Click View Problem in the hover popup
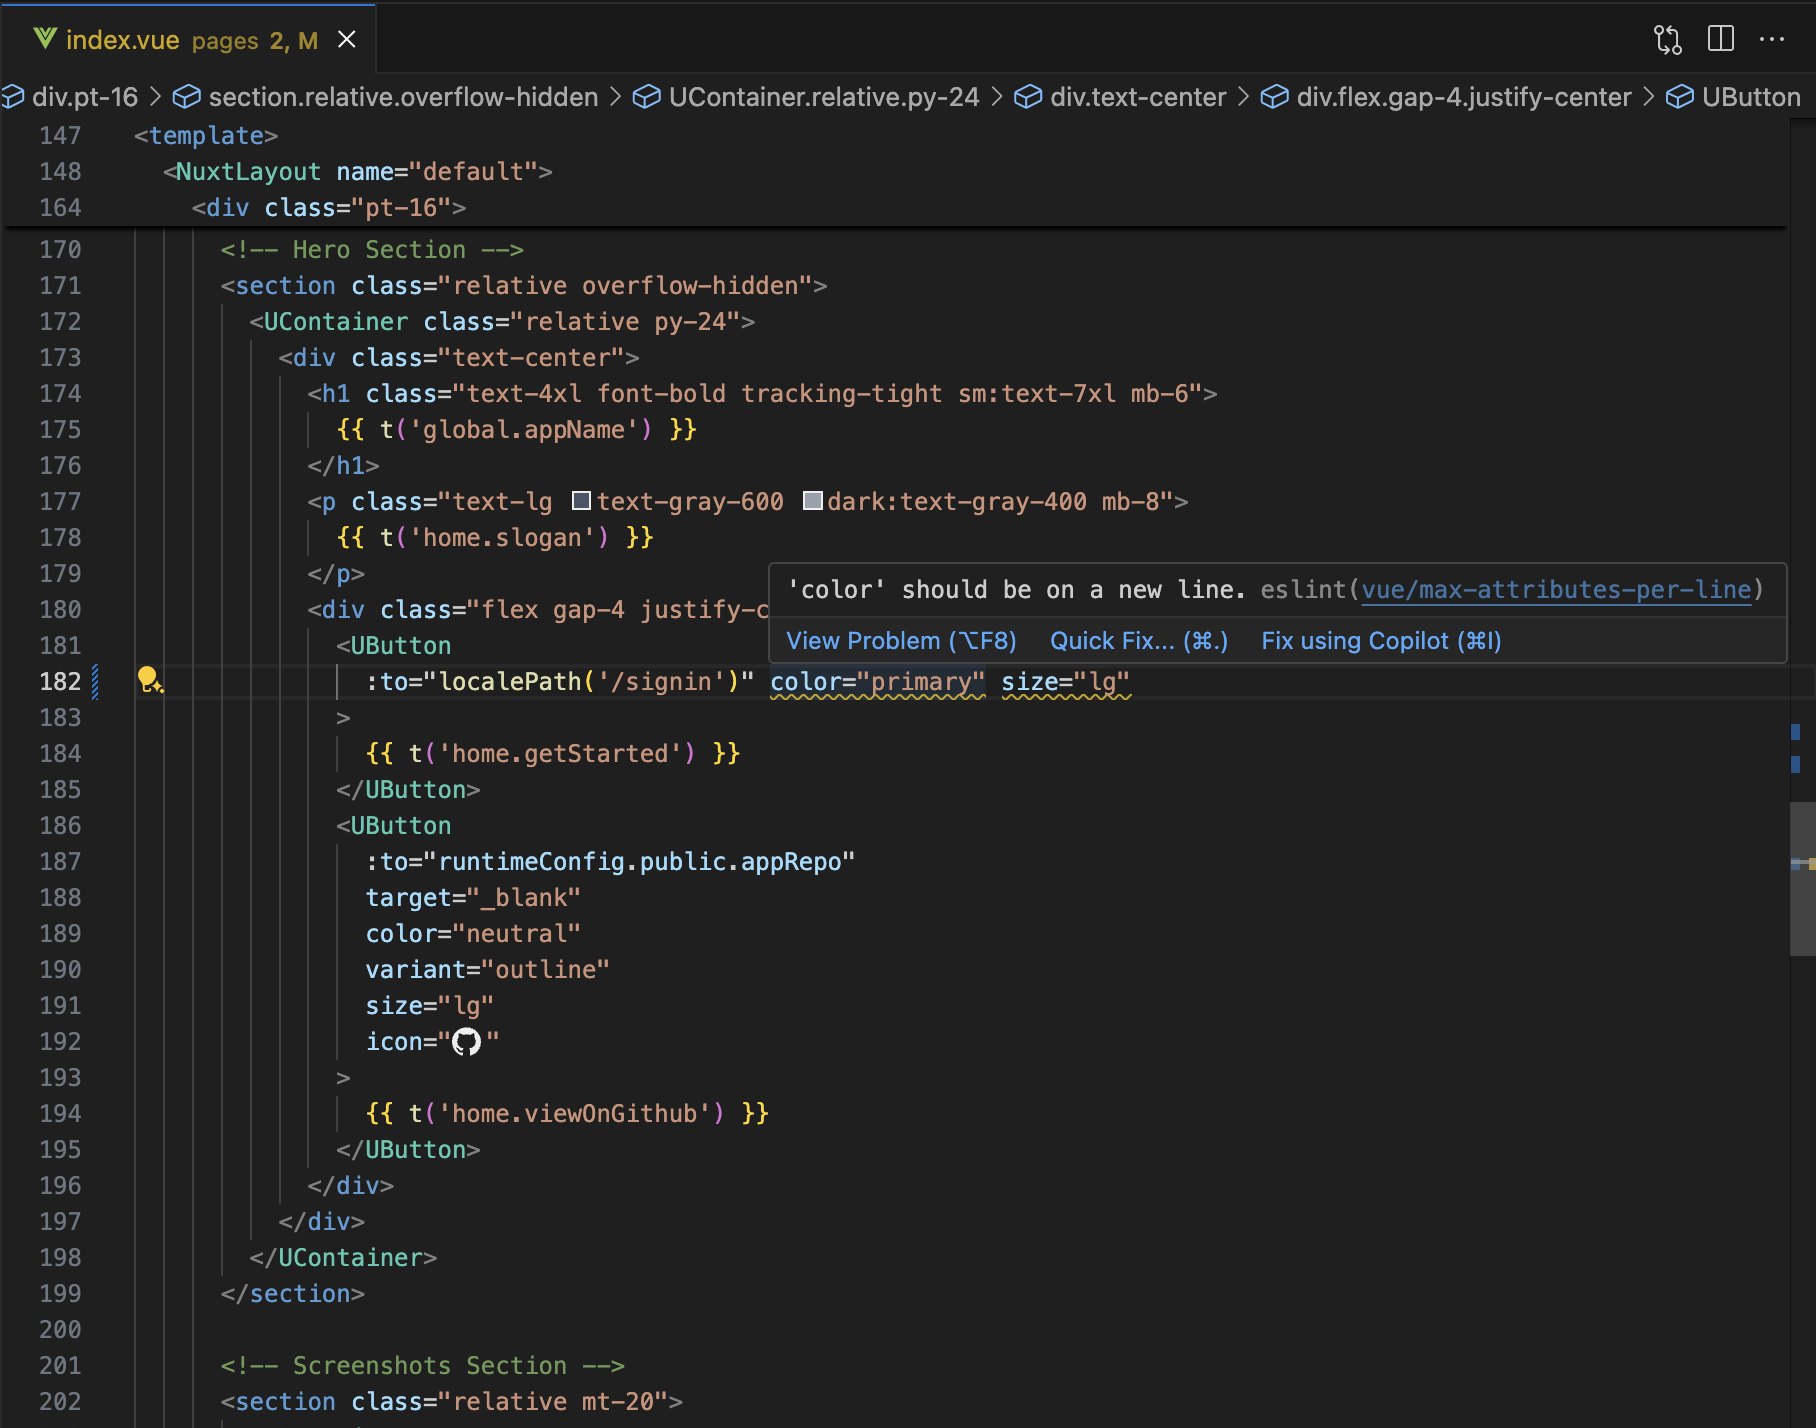This screenshot has width=1816, height=1428. coord(901,641)
